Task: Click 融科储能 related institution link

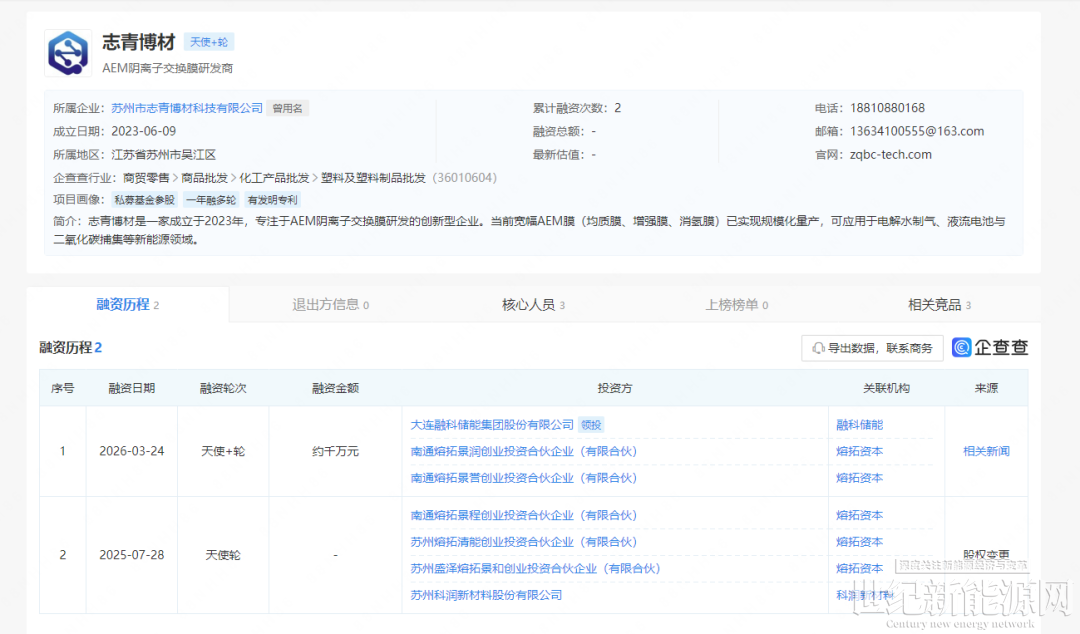Action: 859,425
